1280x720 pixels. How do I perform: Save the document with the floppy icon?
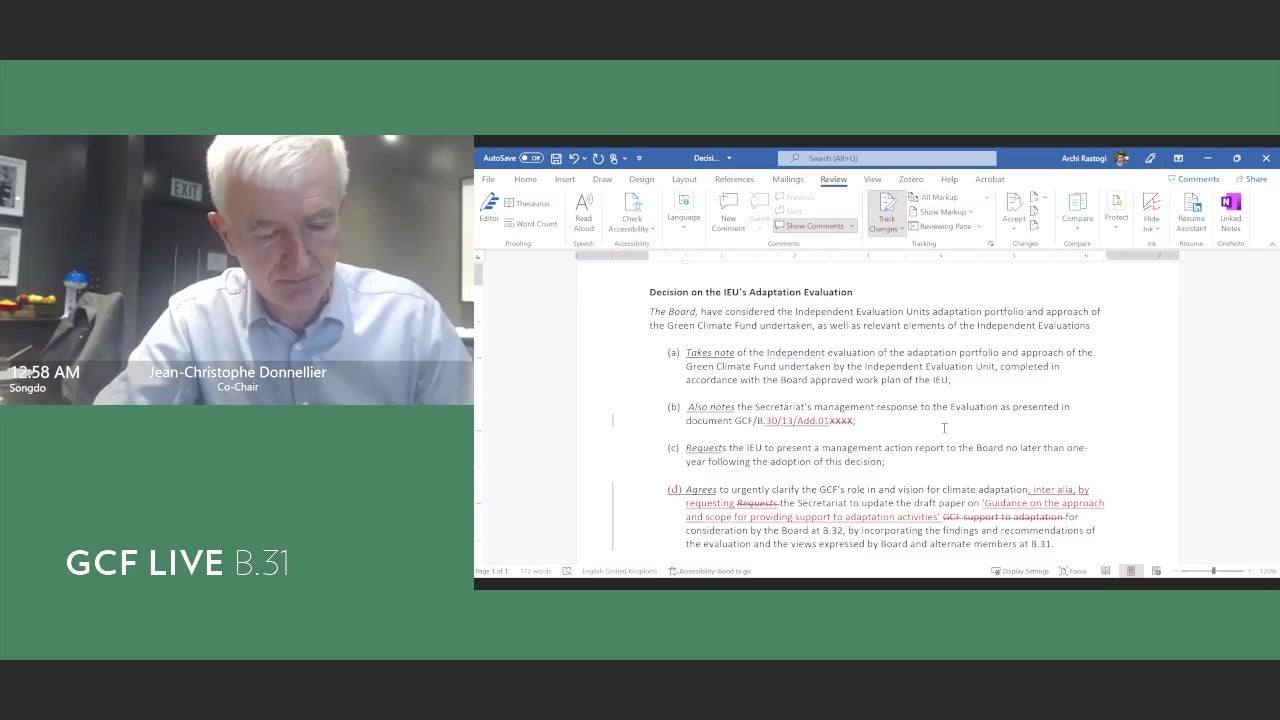point(556,158)
